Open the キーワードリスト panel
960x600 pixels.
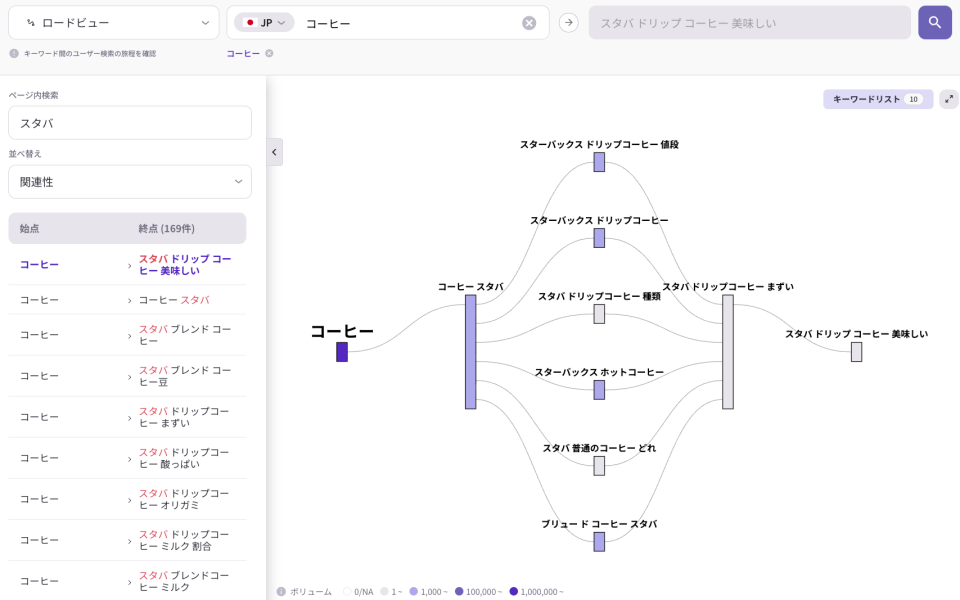coord(877,99)
